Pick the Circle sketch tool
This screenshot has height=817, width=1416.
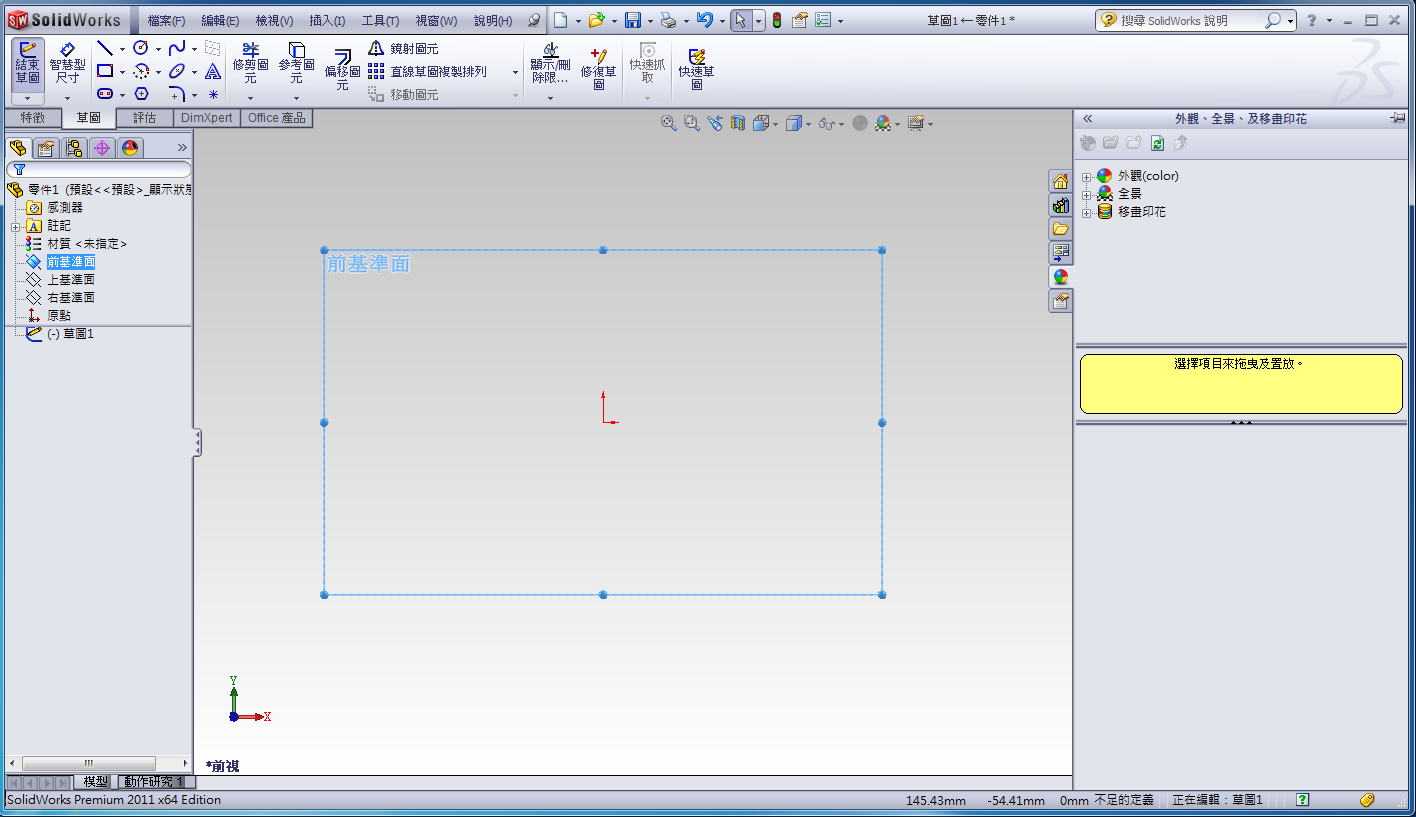pyautogui.click(x=141, y=48)
